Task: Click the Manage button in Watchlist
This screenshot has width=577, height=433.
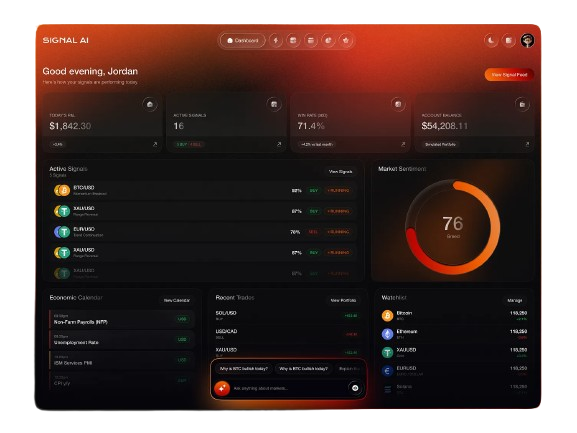Action: pos(514,301)
